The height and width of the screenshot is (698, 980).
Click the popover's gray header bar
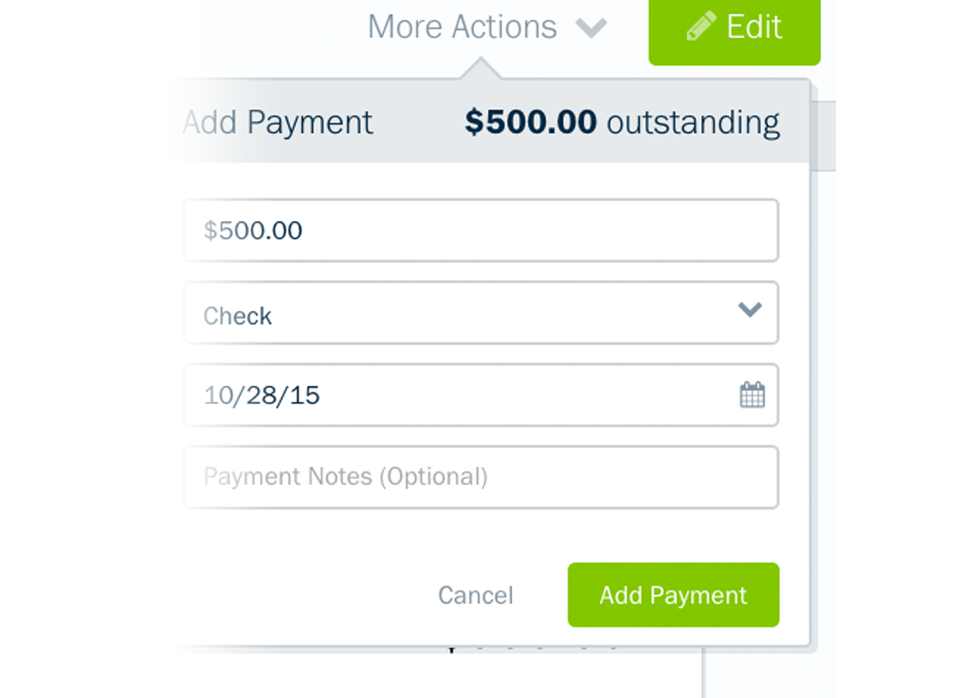pos(418,123)
